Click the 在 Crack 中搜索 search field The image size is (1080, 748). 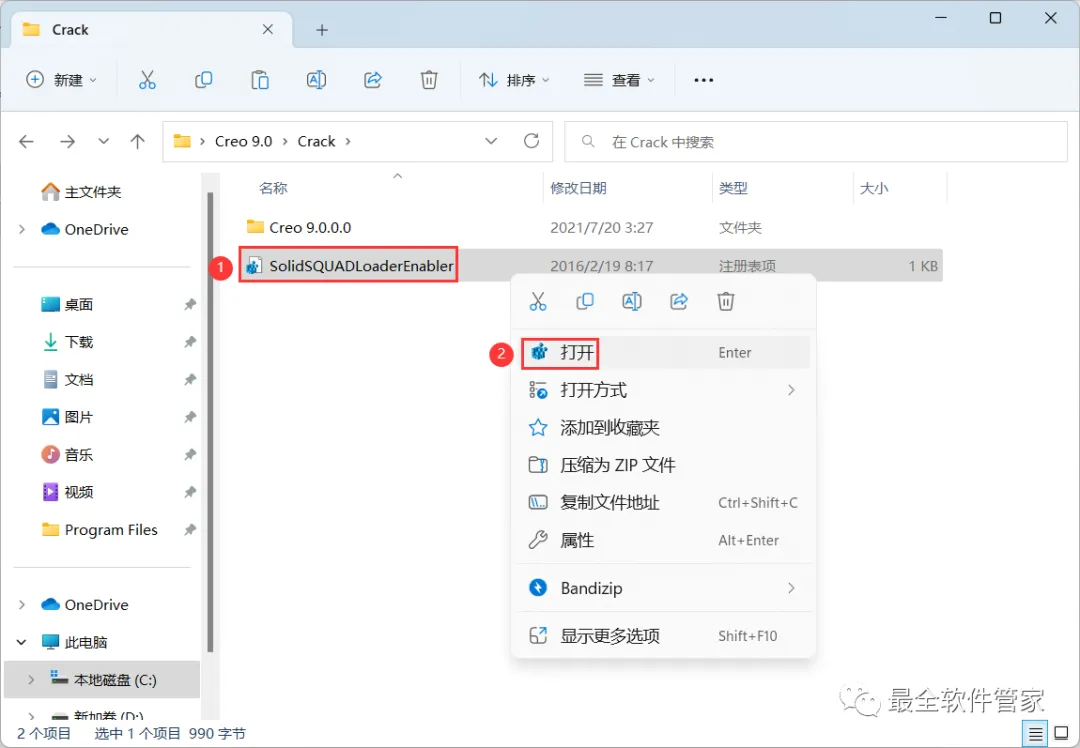(816, 142)
